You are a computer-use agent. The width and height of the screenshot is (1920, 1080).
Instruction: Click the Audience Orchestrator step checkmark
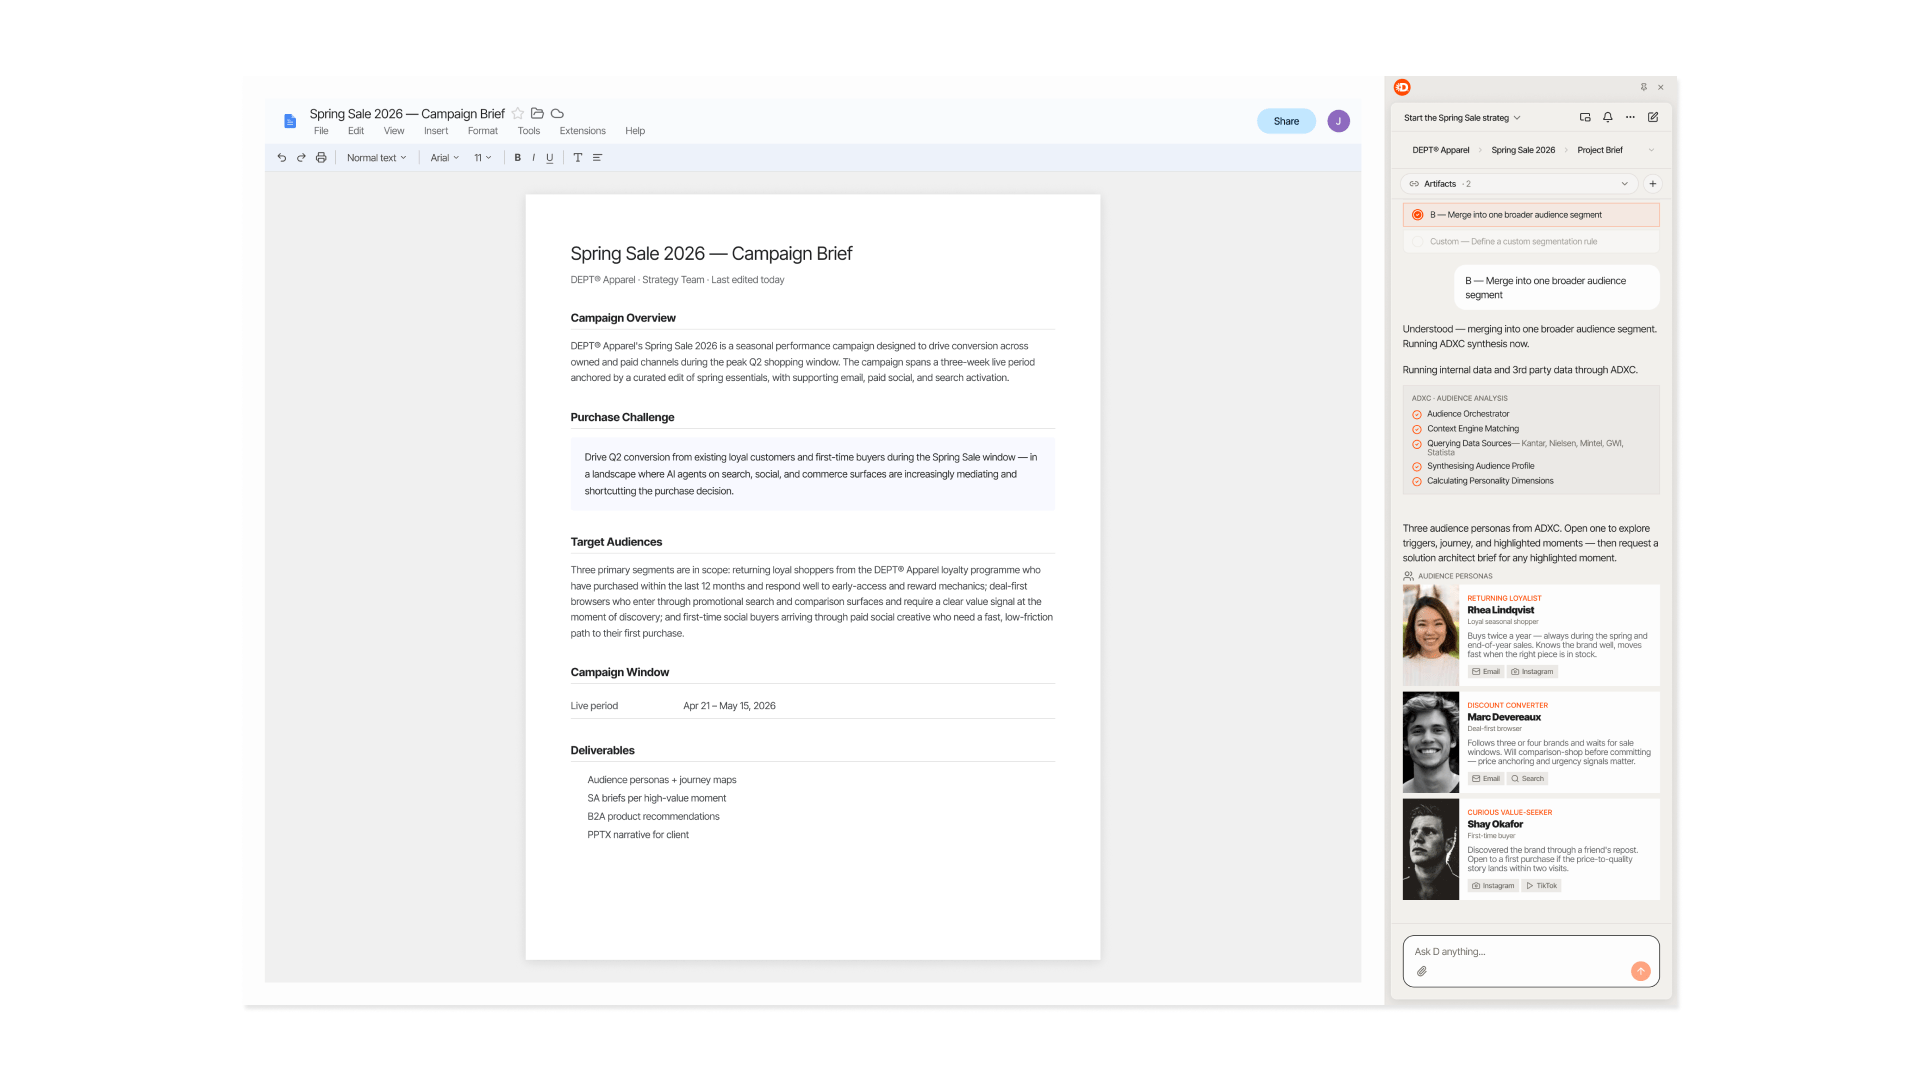1417,414
